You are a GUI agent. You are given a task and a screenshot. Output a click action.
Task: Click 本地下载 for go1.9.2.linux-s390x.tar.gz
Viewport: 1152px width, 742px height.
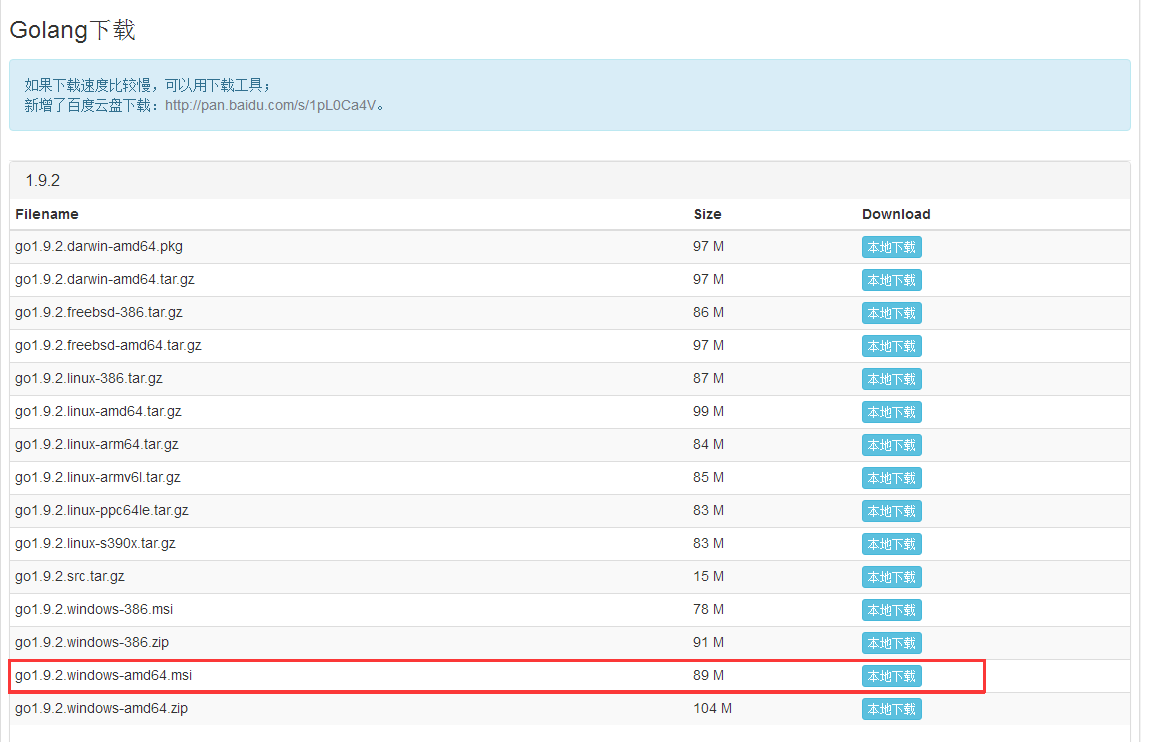[891, 544]
